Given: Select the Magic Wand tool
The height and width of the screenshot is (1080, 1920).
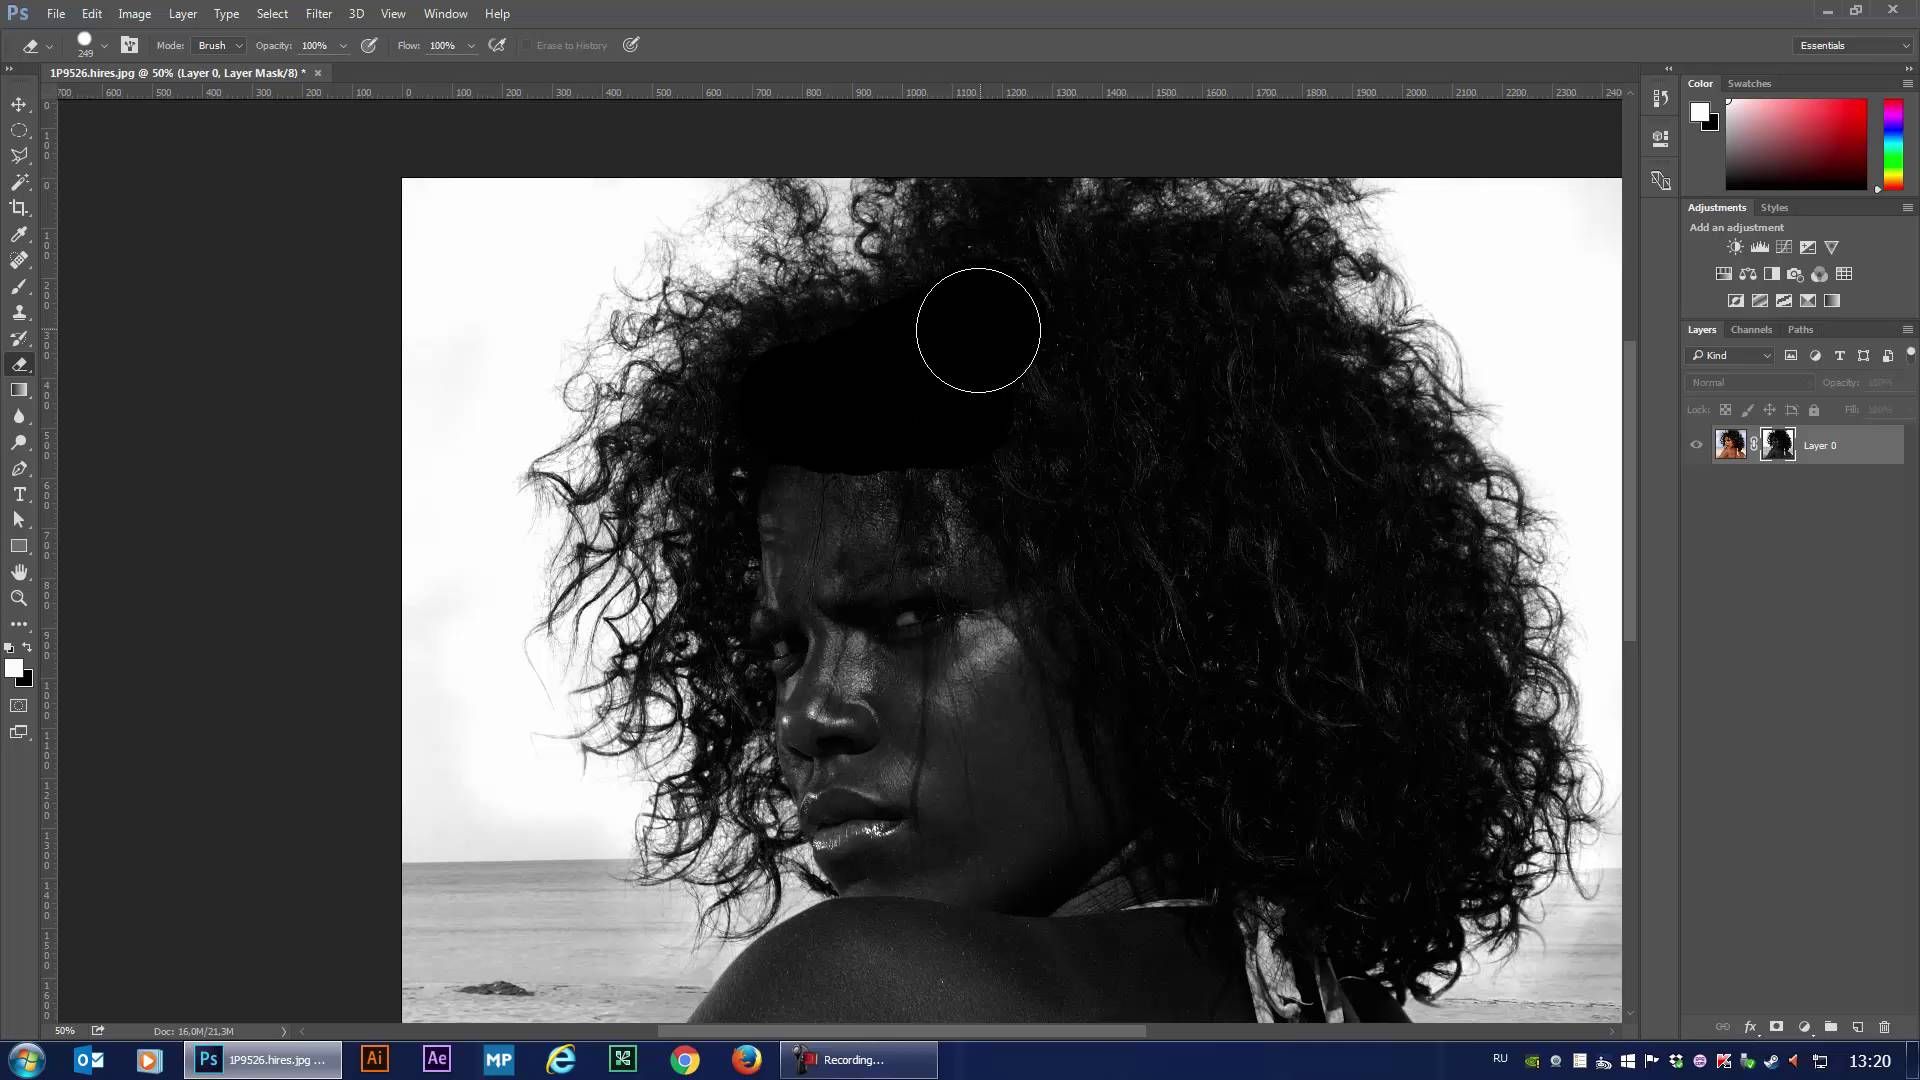Looking at the screenshot, I should (19, 182).
